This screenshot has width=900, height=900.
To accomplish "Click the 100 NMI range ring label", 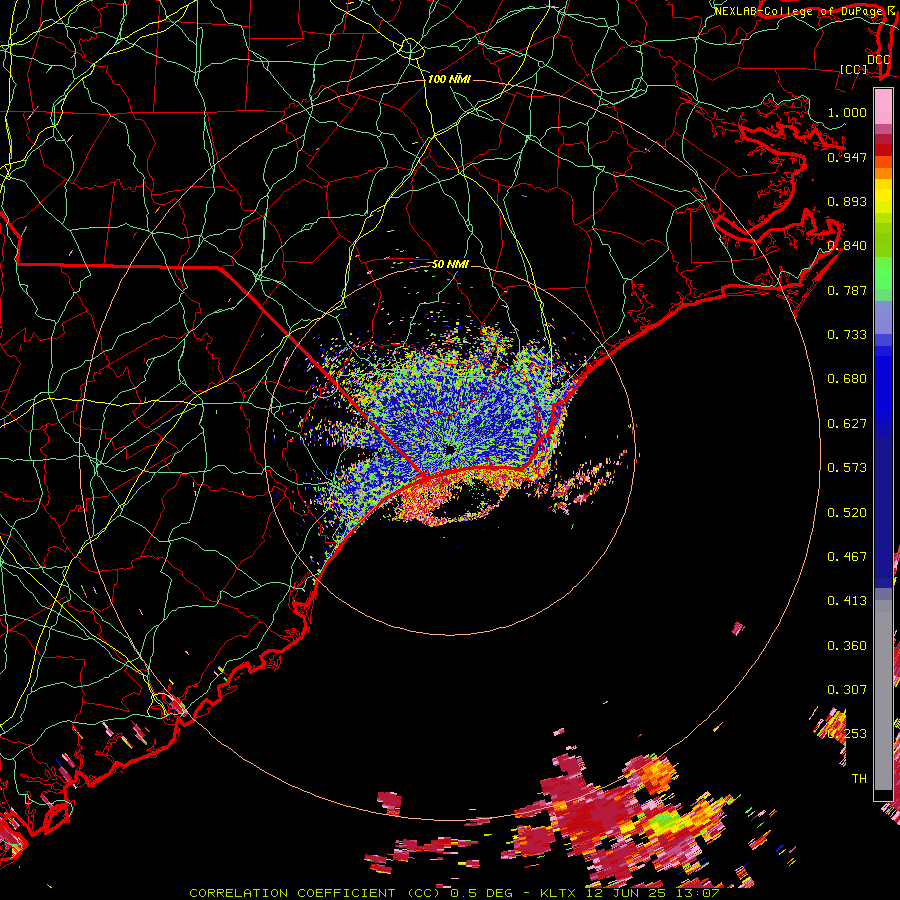I will pyautogui.click(x=449, y=79).
